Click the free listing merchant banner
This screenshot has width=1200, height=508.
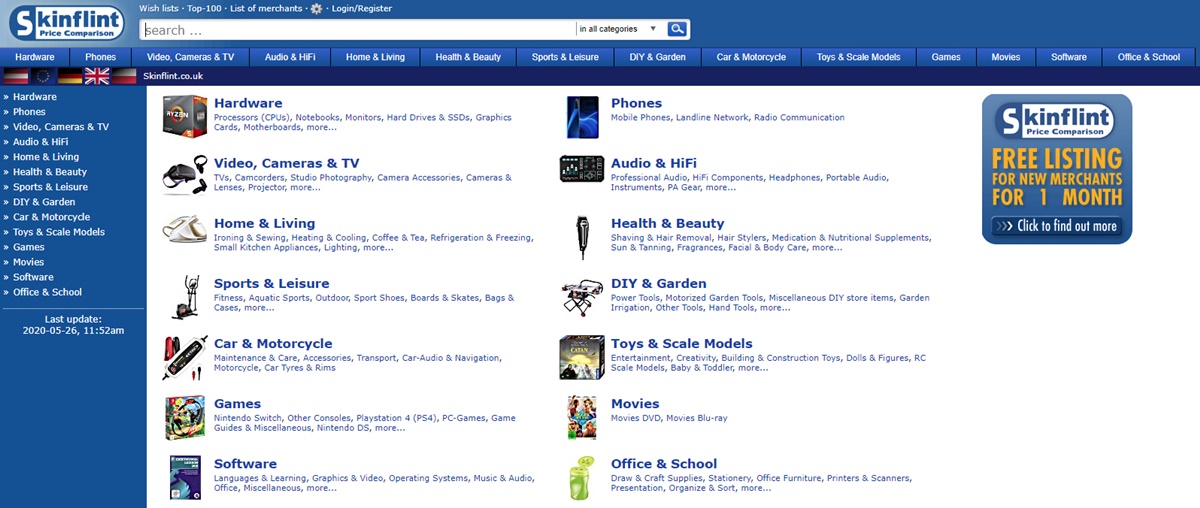pyautogui.click(x=1056, y=169)
